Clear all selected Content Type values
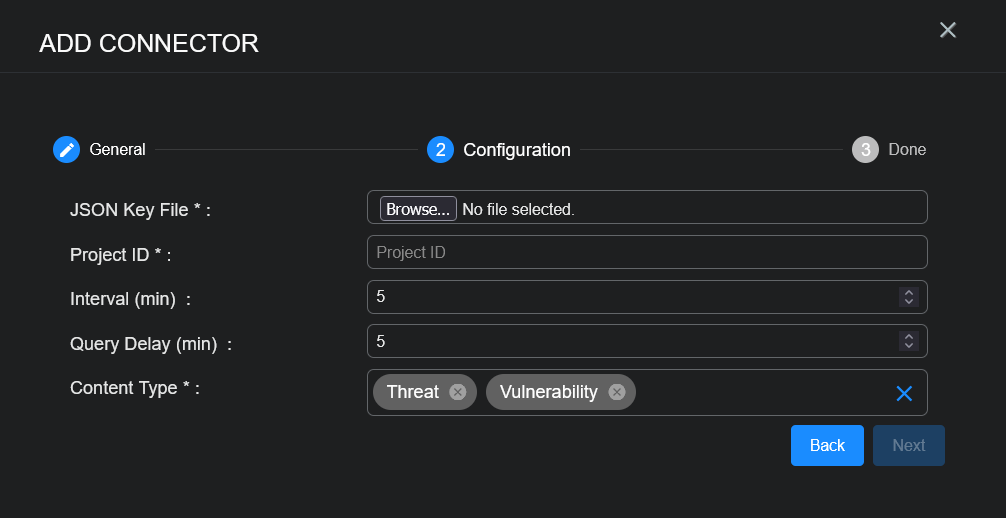This screenshot has height=518, width=1006. (x=904, y=393)
